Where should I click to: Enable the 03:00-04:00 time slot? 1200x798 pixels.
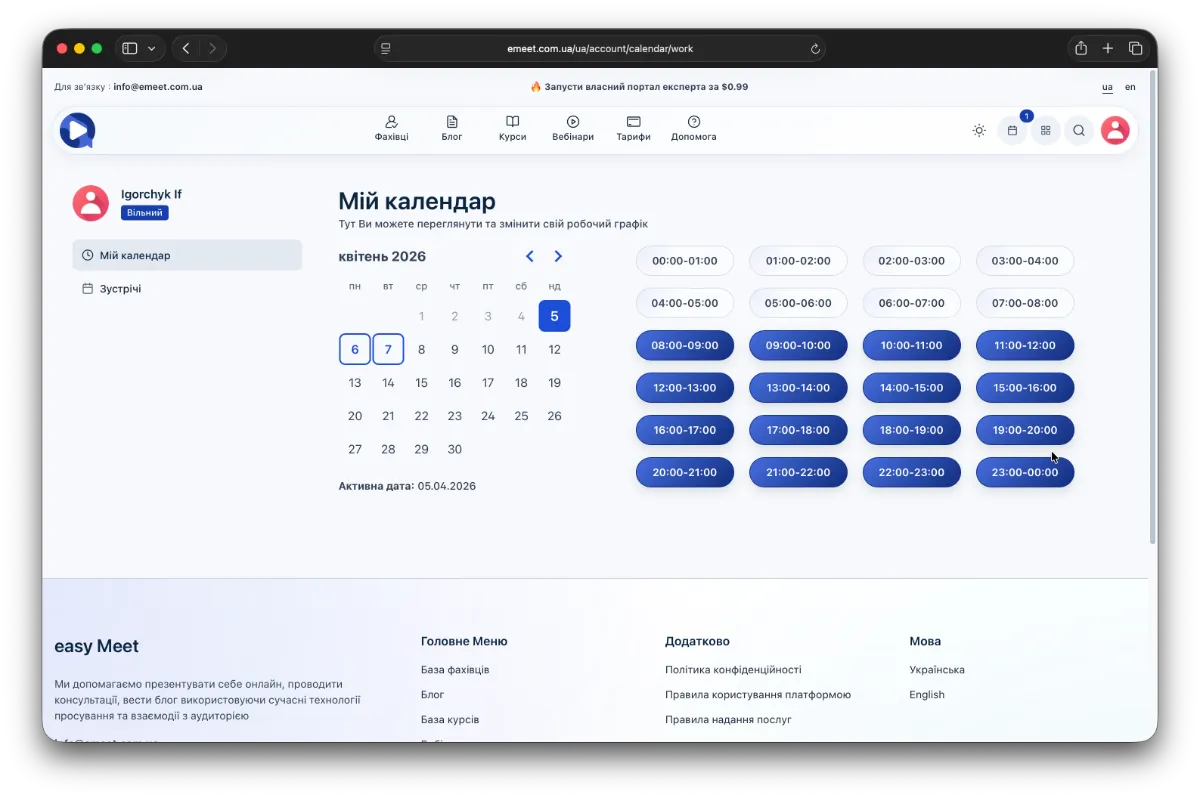pyautogui.click(x=1025, y=261)
